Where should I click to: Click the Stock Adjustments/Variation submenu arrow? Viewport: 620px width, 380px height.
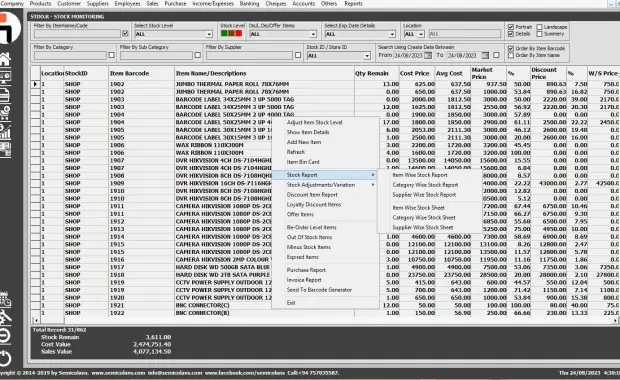coord(372,185)
